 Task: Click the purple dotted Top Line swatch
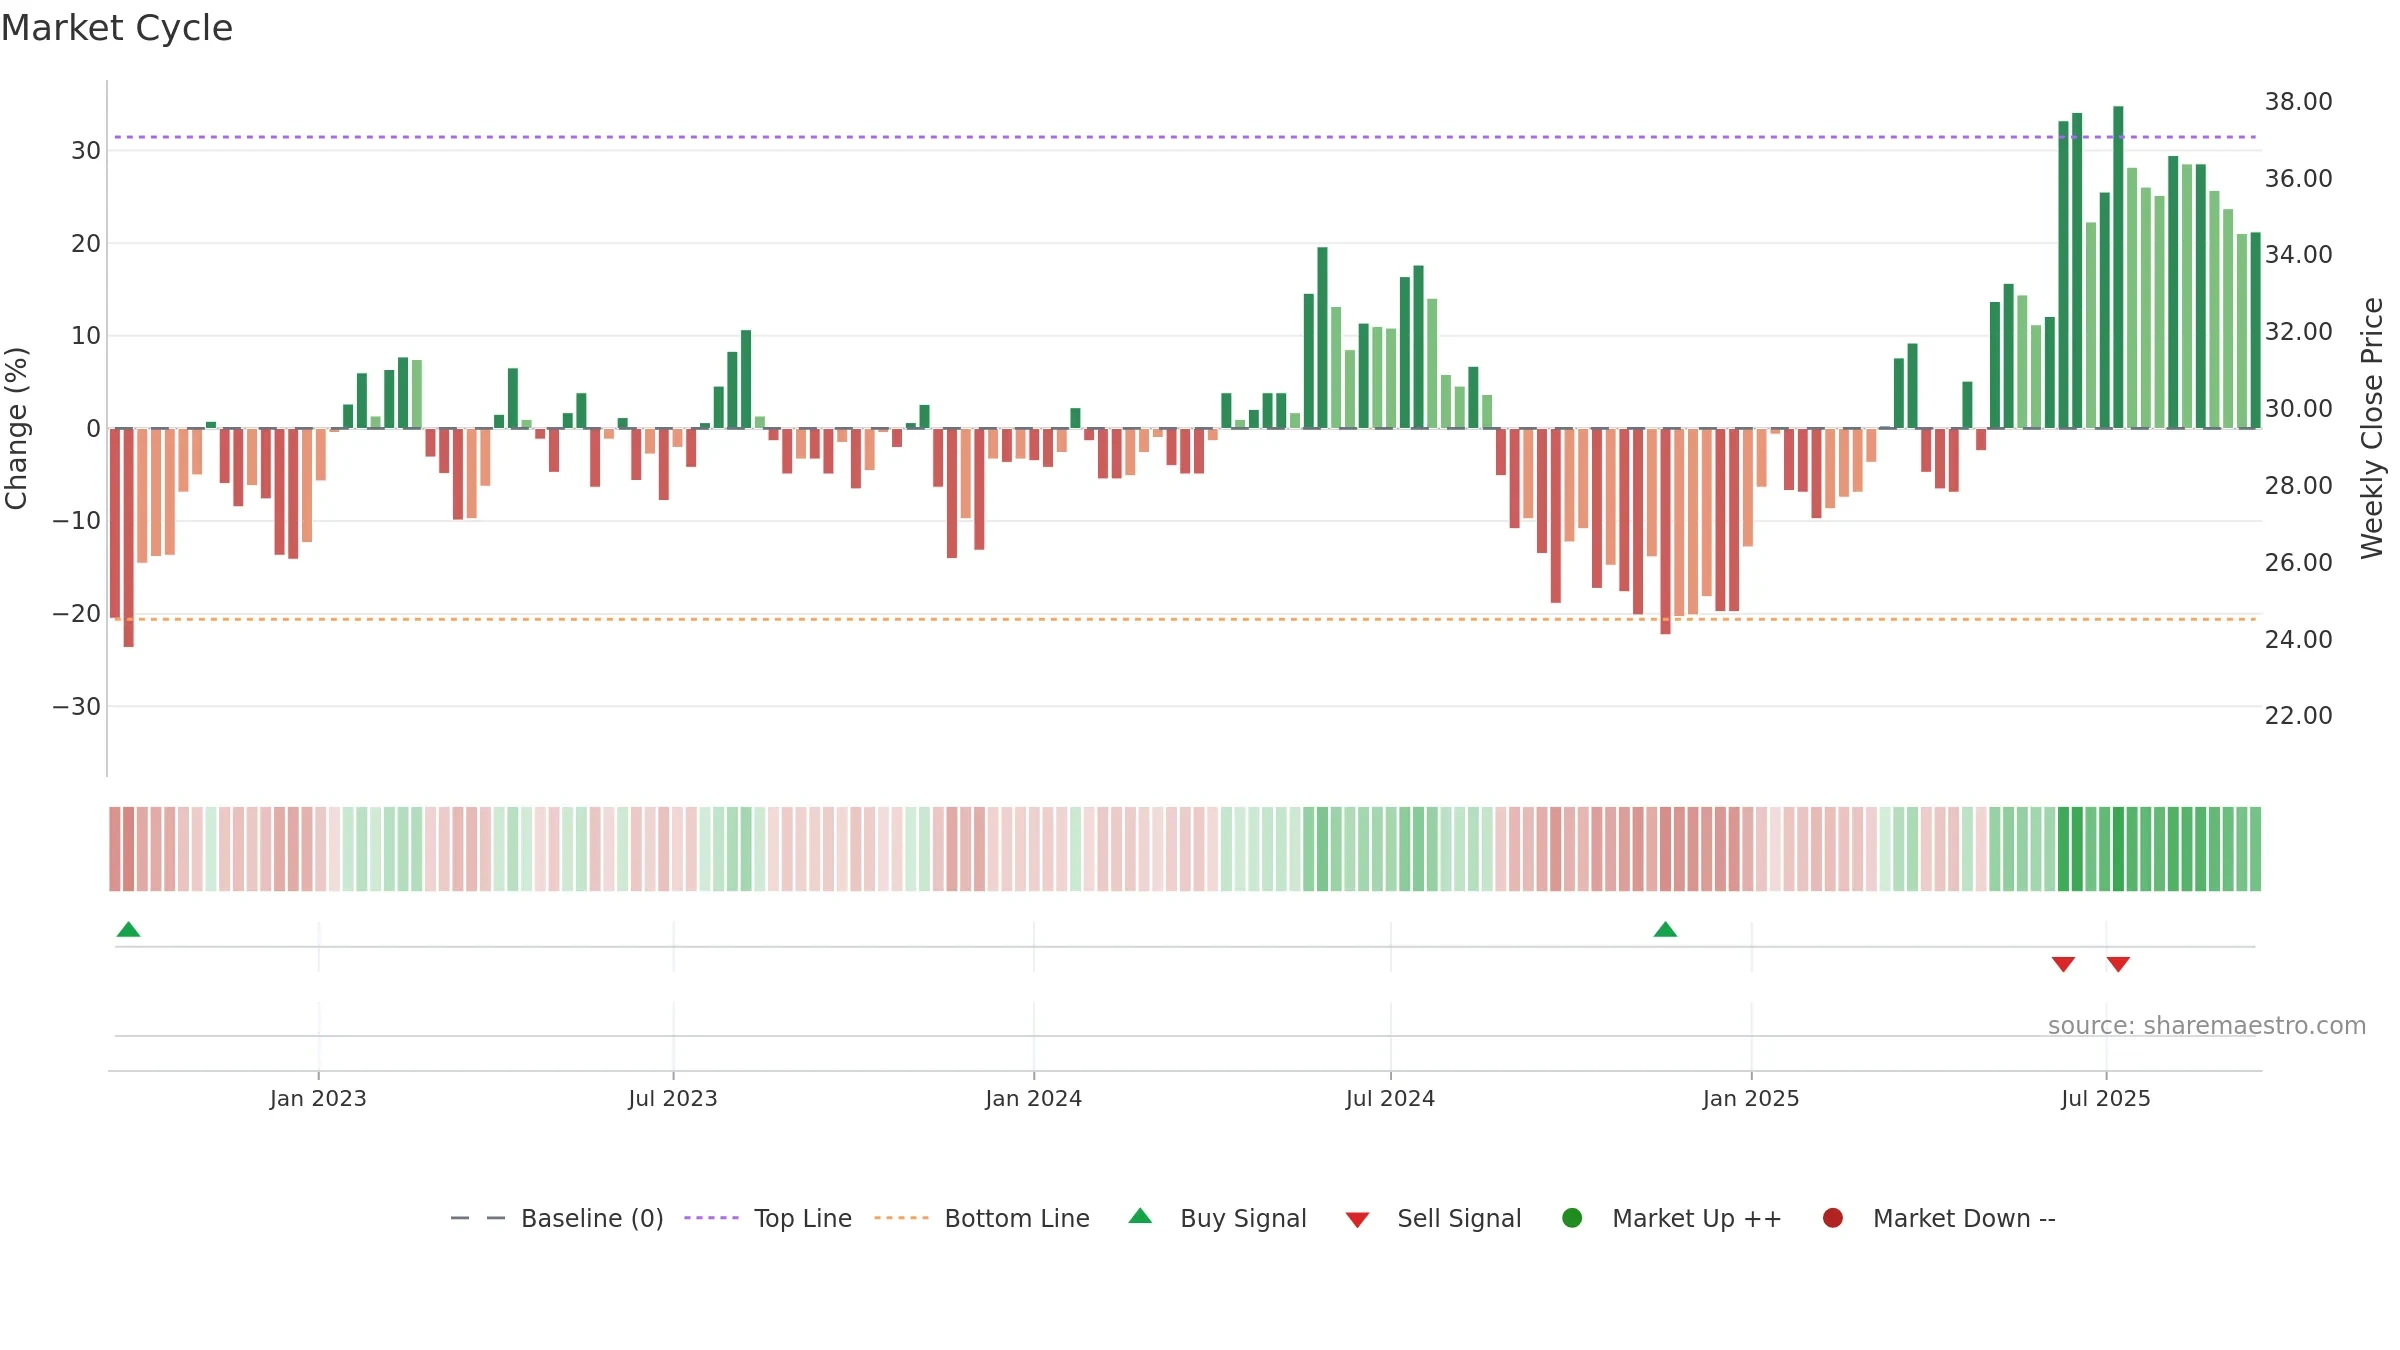click(711, 1218)
